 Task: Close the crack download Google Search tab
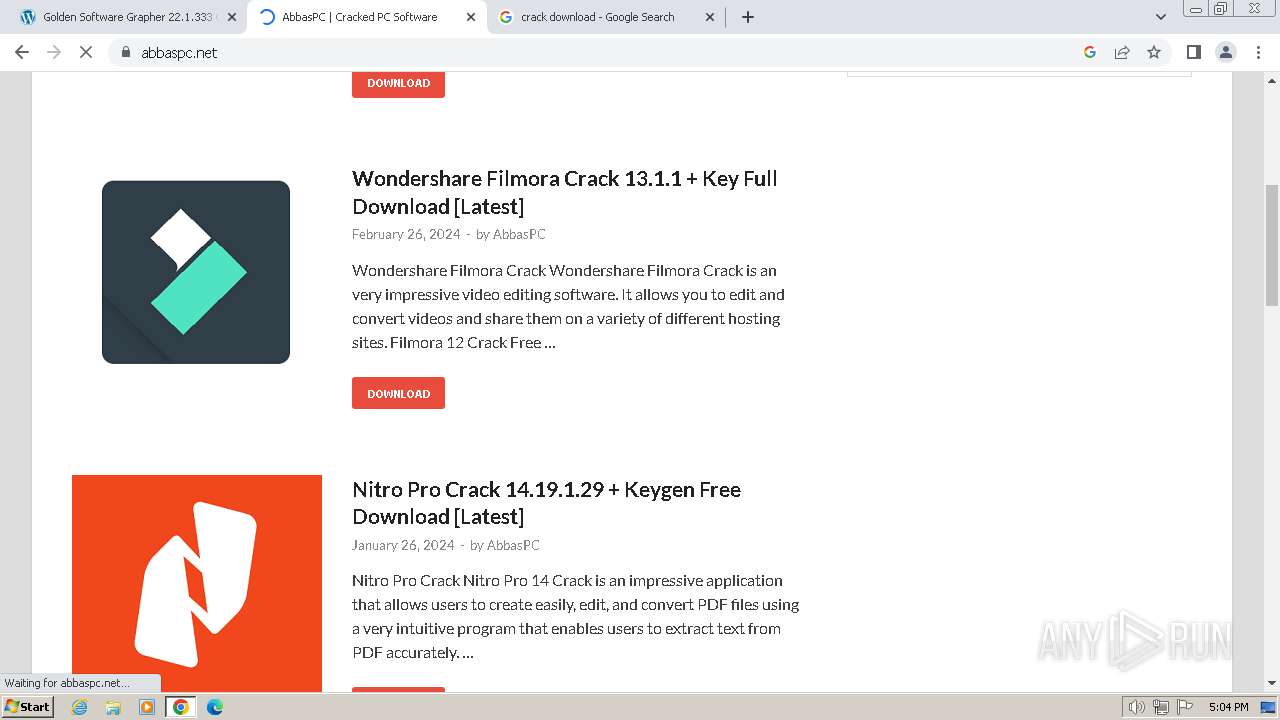click(x=710, y=17)
